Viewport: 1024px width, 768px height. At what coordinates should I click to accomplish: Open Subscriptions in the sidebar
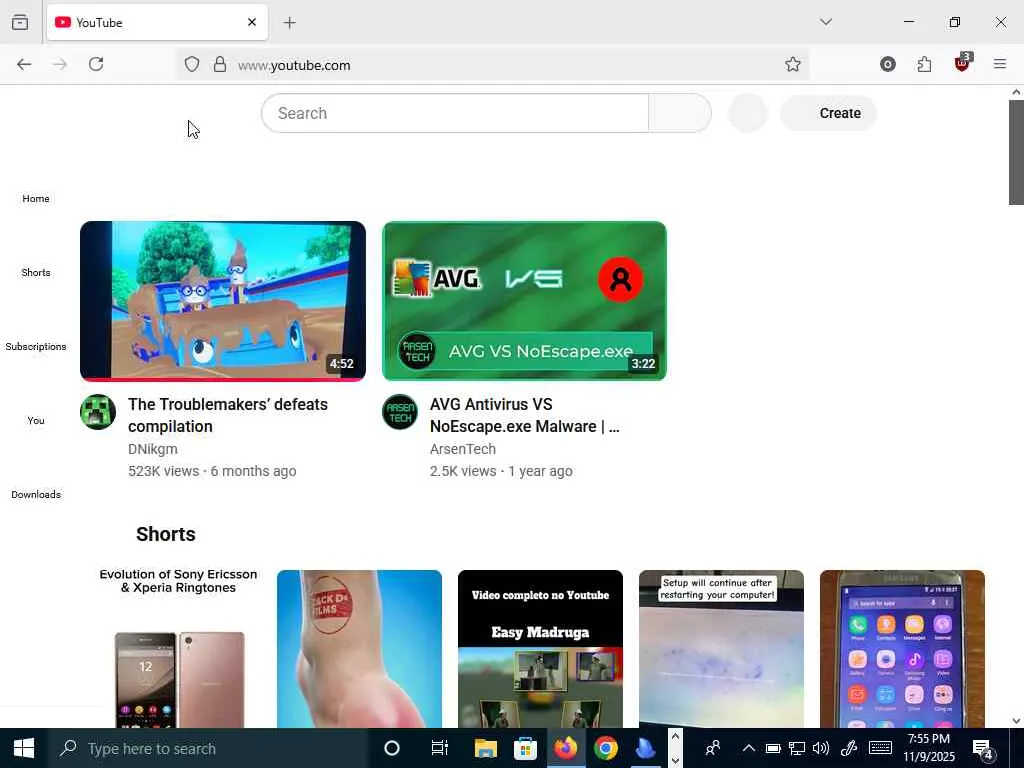tap(36, 346)
